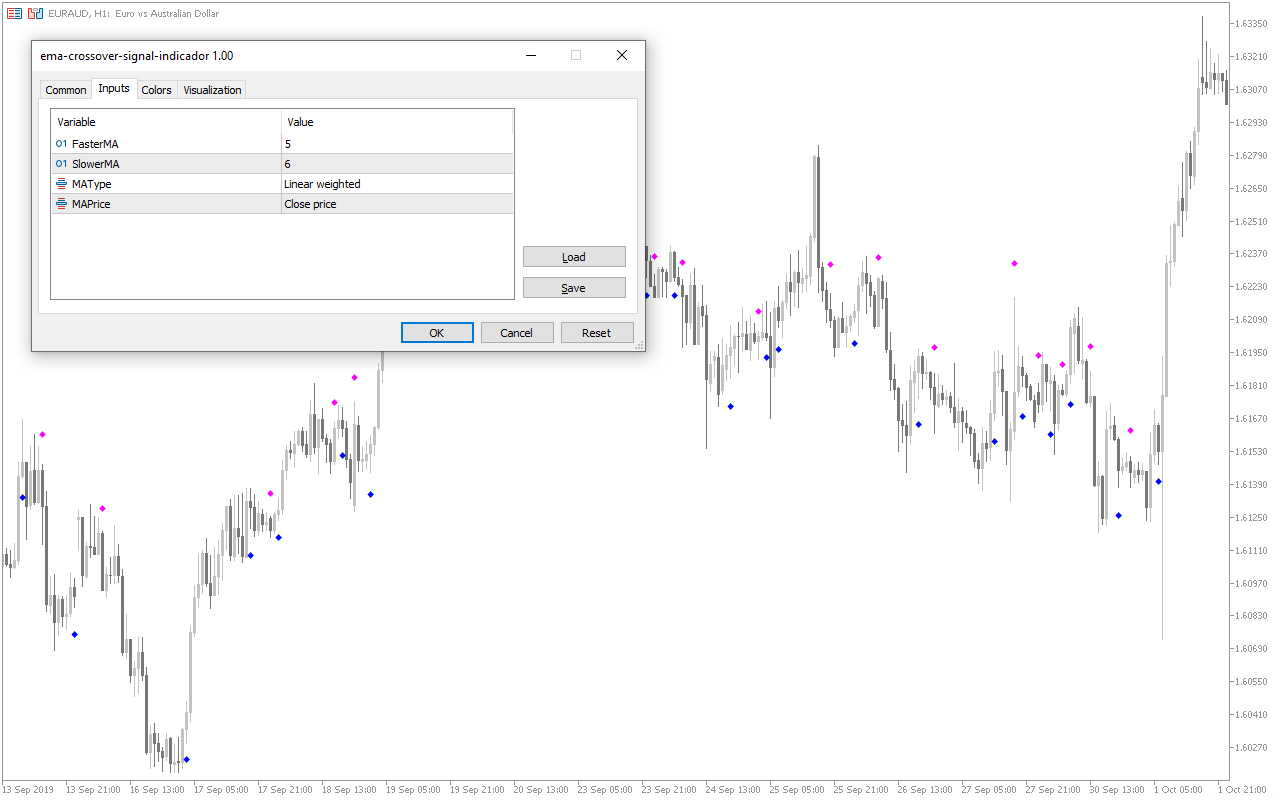The image size is (1280, 800).
Task: Click the 1.60270 price scale label
Action: 1252,748
